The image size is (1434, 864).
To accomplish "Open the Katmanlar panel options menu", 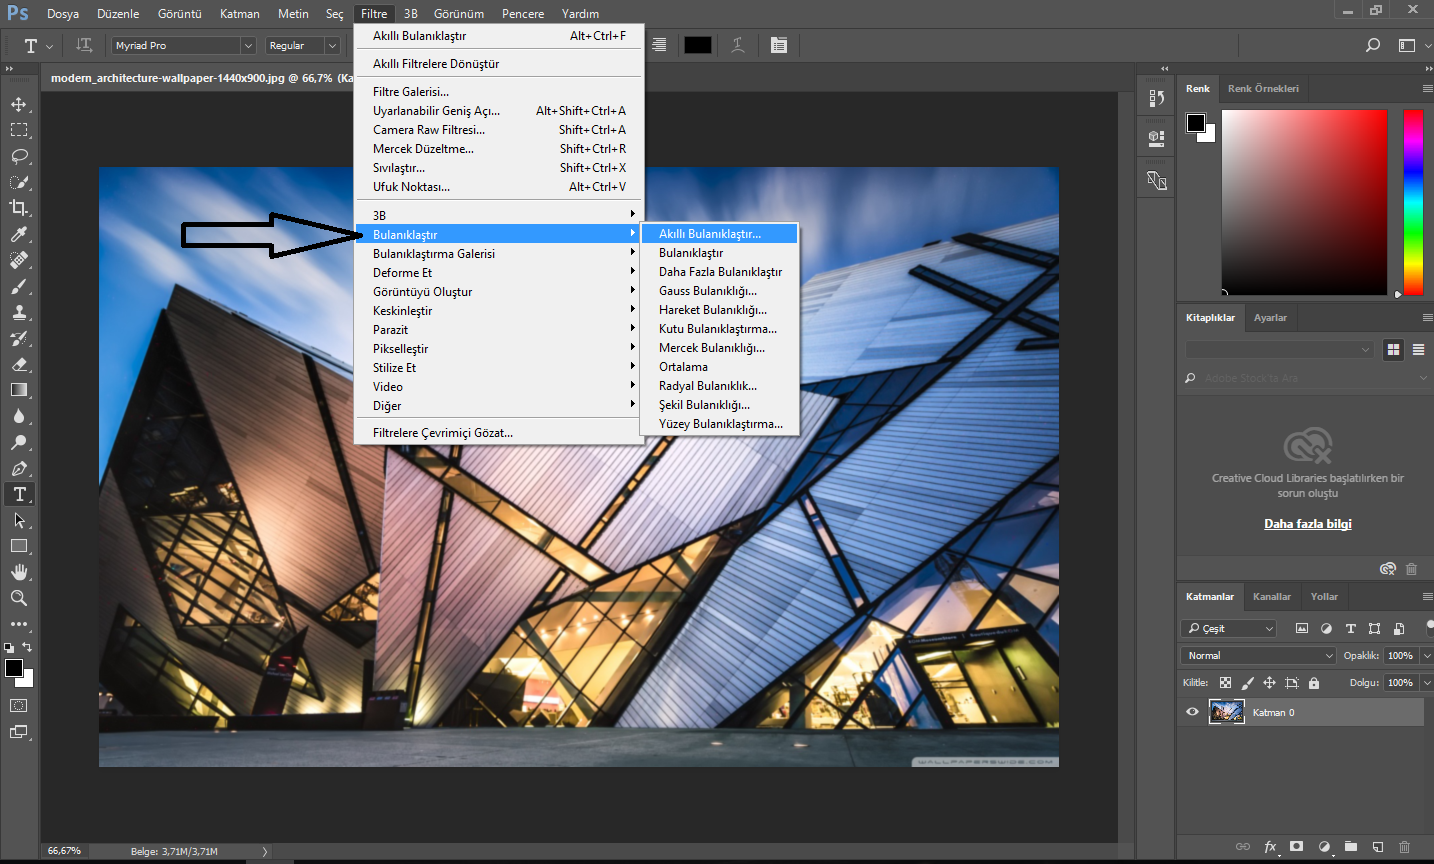I will (1428, 596).
